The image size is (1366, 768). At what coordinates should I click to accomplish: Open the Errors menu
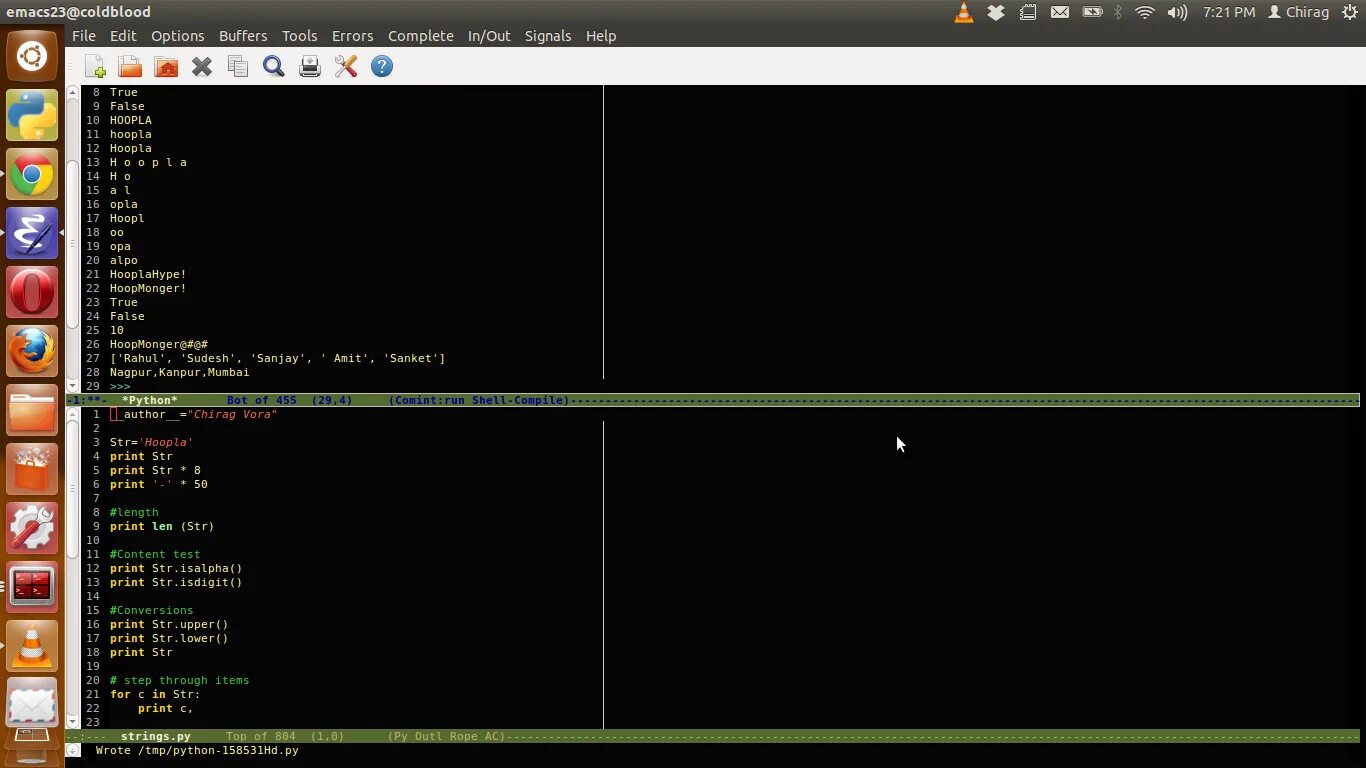[x=352, y=35]
